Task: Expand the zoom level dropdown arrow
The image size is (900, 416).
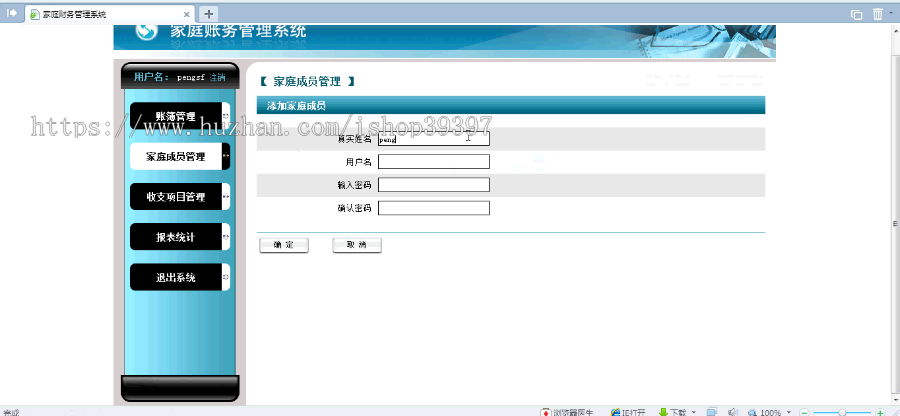Action: pos(788,412)
